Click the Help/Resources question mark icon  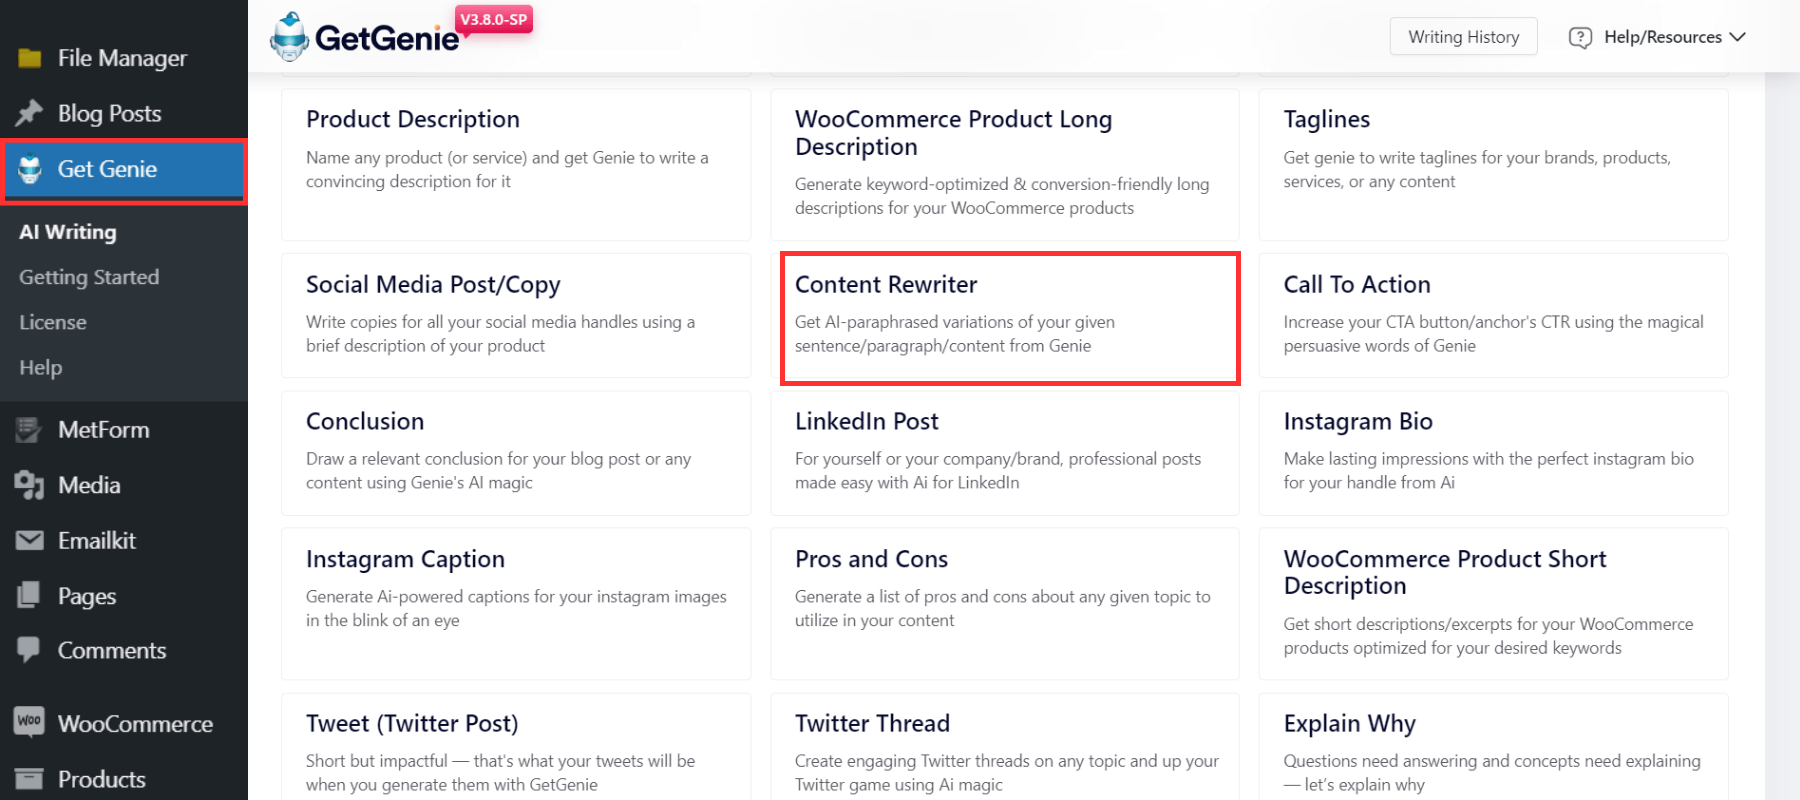click(1580, 37)
